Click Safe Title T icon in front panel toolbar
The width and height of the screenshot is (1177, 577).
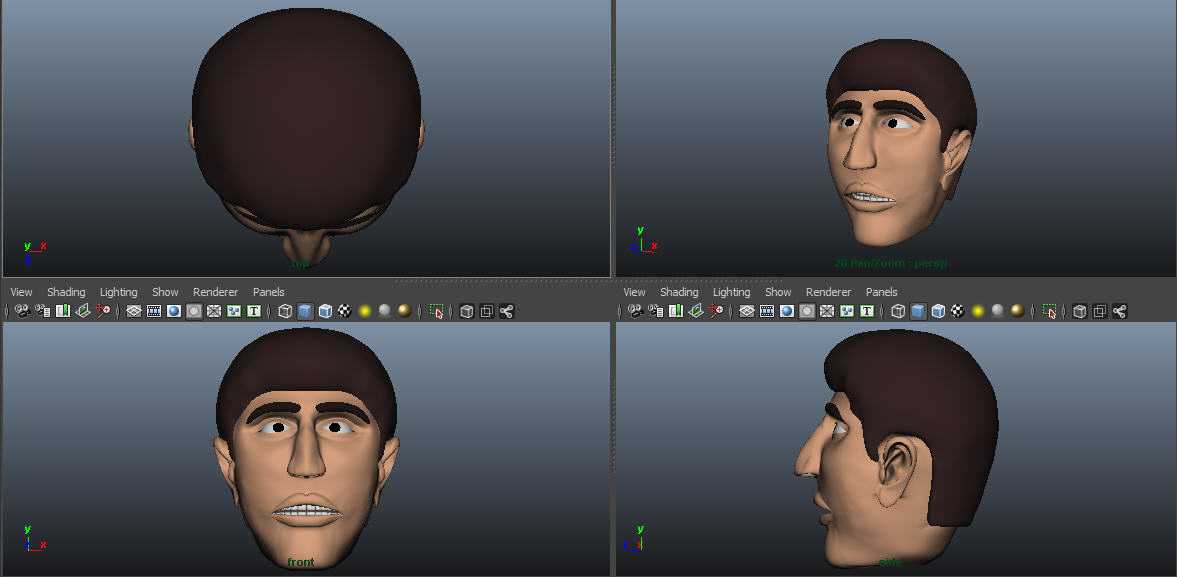tap(254, 311)
